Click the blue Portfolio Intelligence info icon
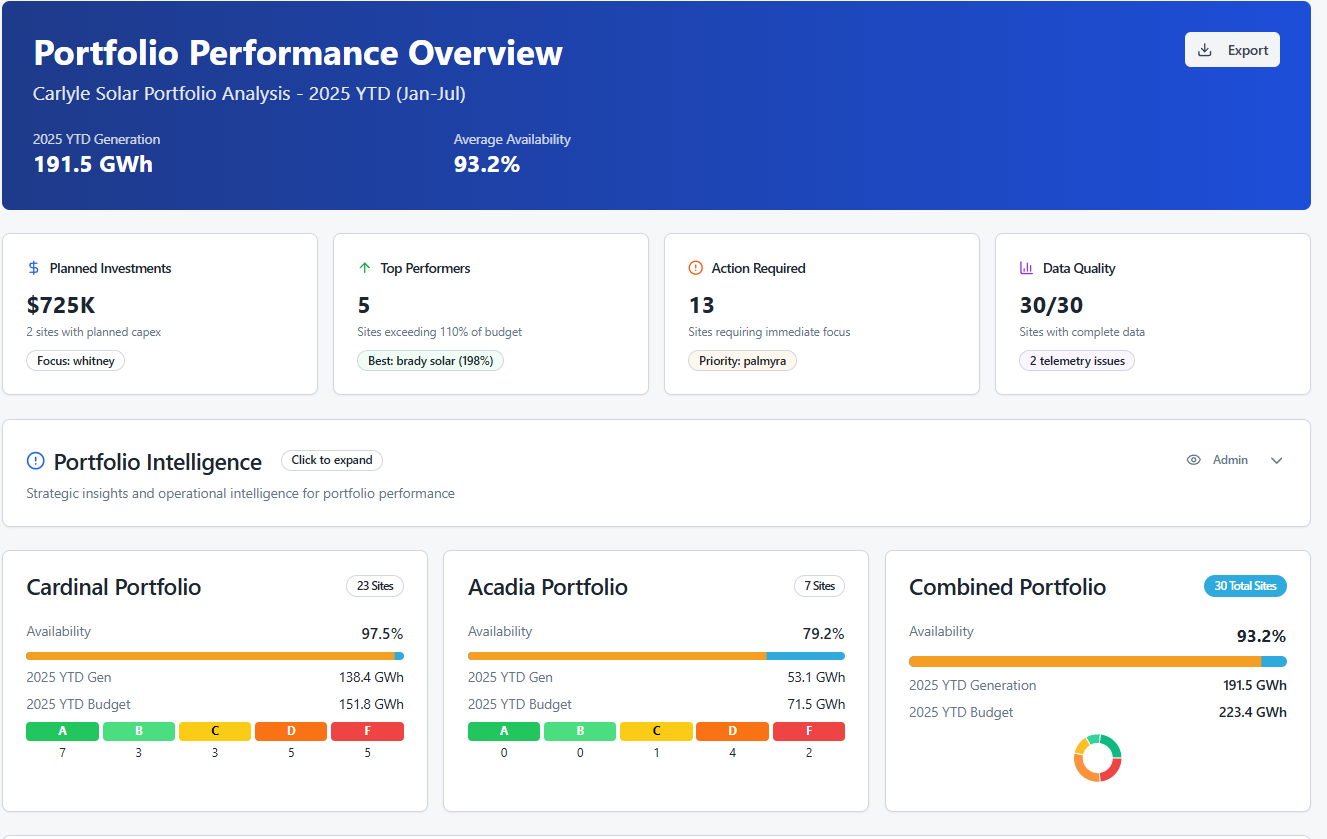 click(x=36, y=461)
